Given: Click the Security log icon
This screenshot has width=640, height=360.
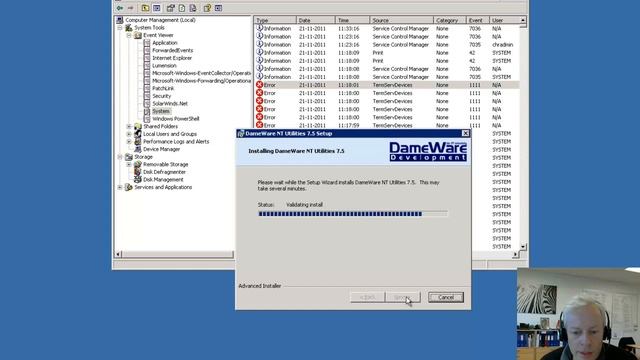Looking at the screenshot, I should pos(147,96).
